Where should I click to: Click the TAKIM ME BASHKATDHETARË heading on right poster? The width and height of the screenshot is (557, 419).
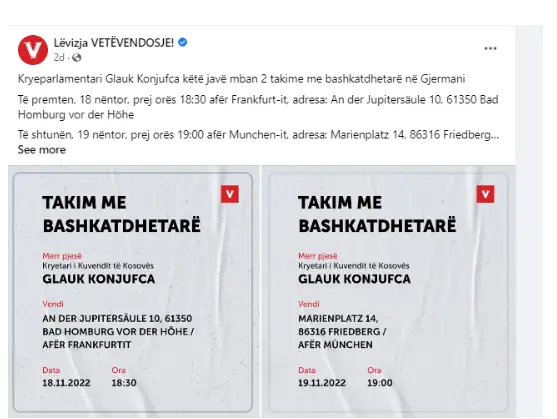click(x=377, y=214)
